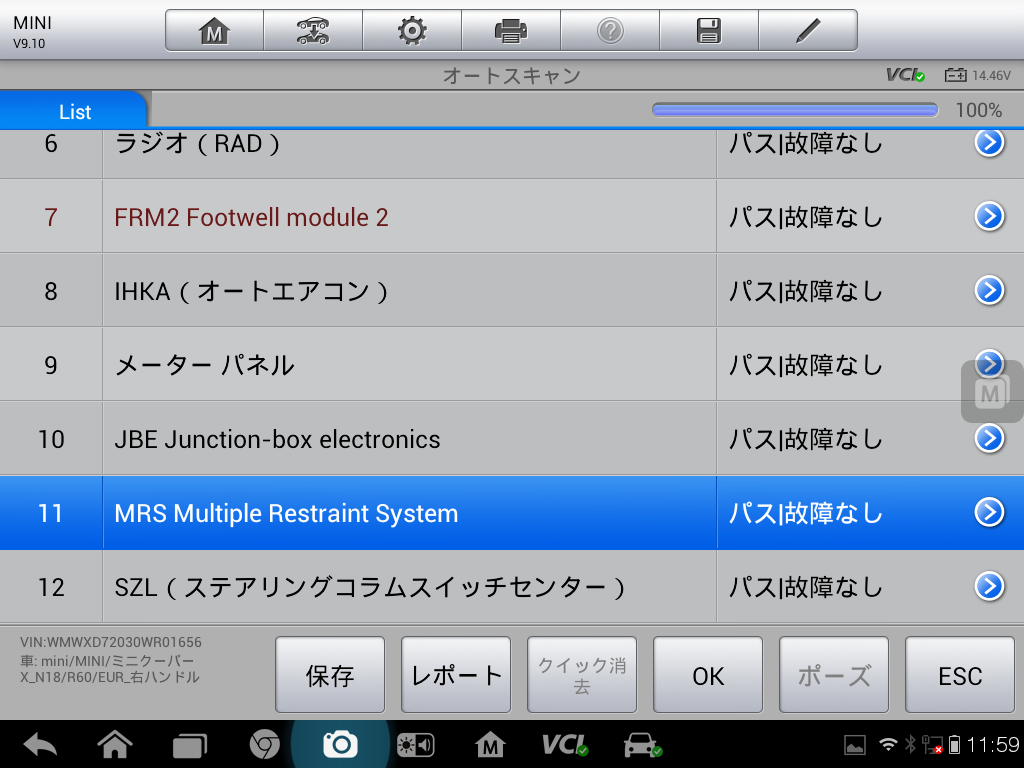Open the vehicle diagnostics car icon

pos(643,744)
